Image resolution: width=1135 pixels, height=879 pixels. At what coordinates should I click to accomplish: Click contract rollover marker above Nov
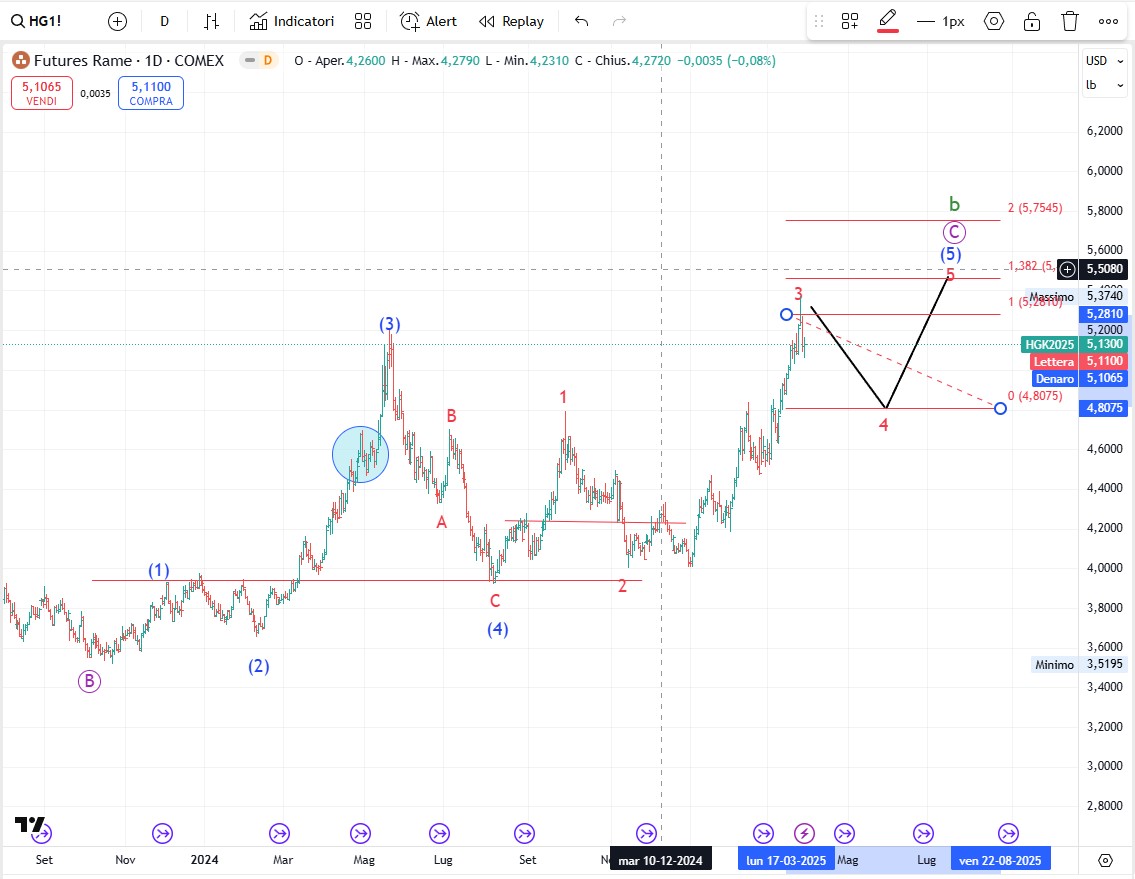tap(162, 834)
